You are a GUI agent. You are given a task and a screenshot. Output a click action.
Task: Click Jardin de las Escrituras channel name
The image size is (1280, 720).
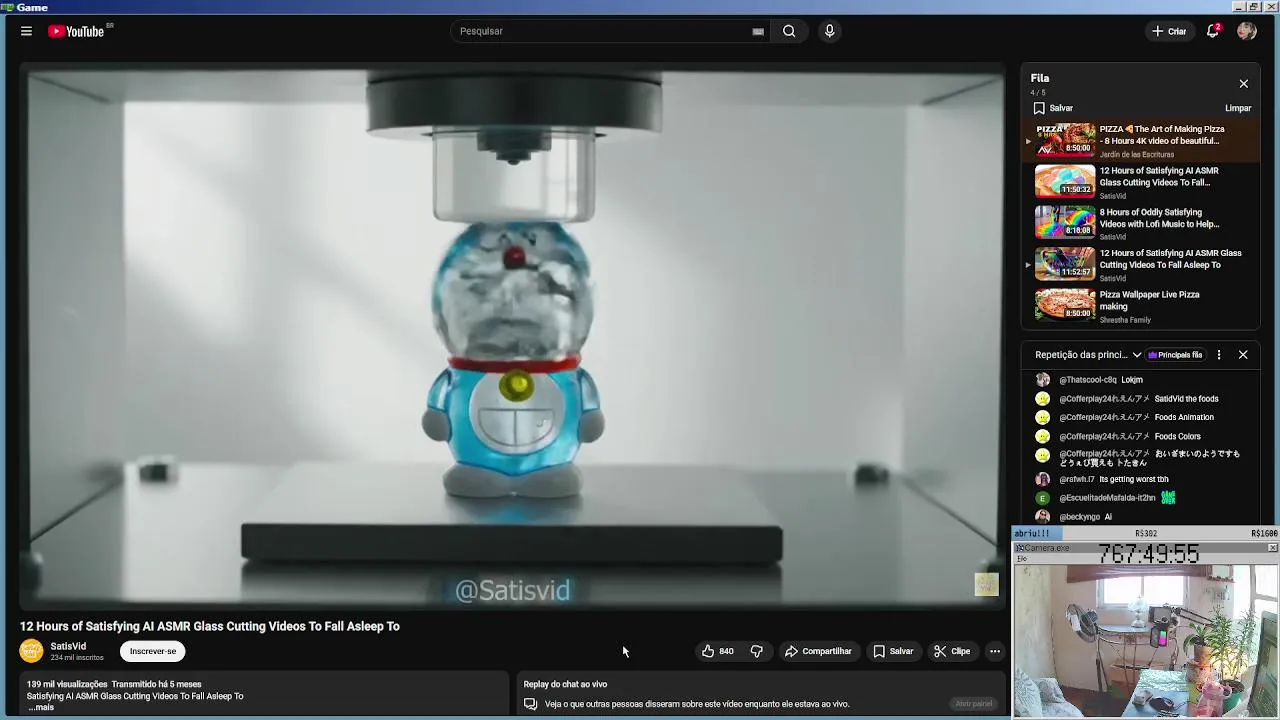click(x=1135, y=155)
